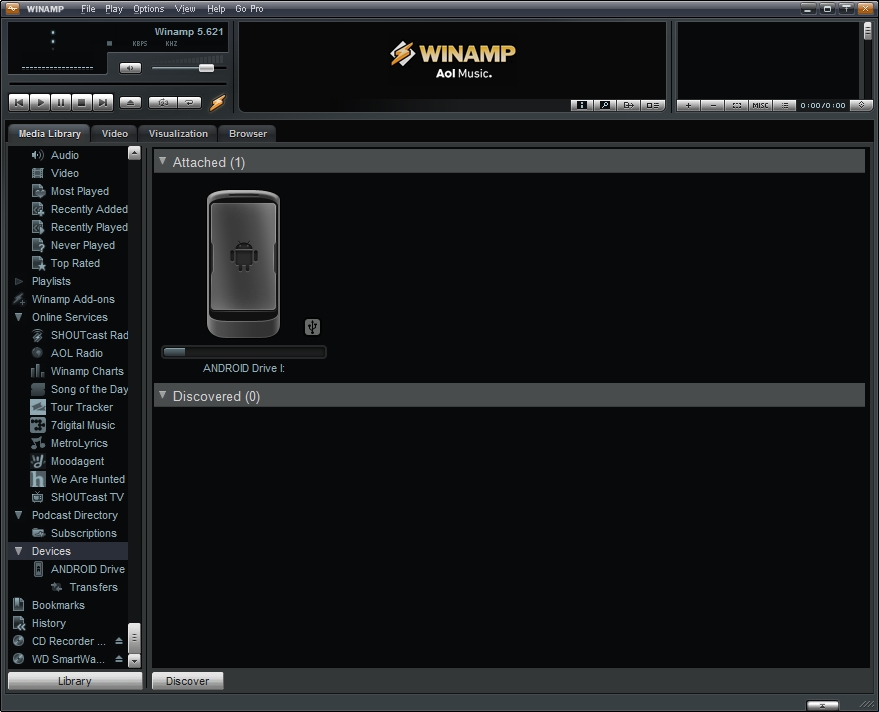Viewport: 879px width, 712px height.
Task: Skip to the next track
Action: pyautogui.click(x=103, y=103)
